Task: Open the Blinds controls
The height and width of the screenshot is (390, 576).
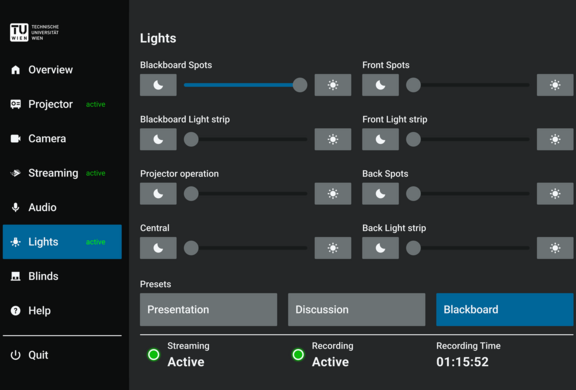Action: (62, 276)
